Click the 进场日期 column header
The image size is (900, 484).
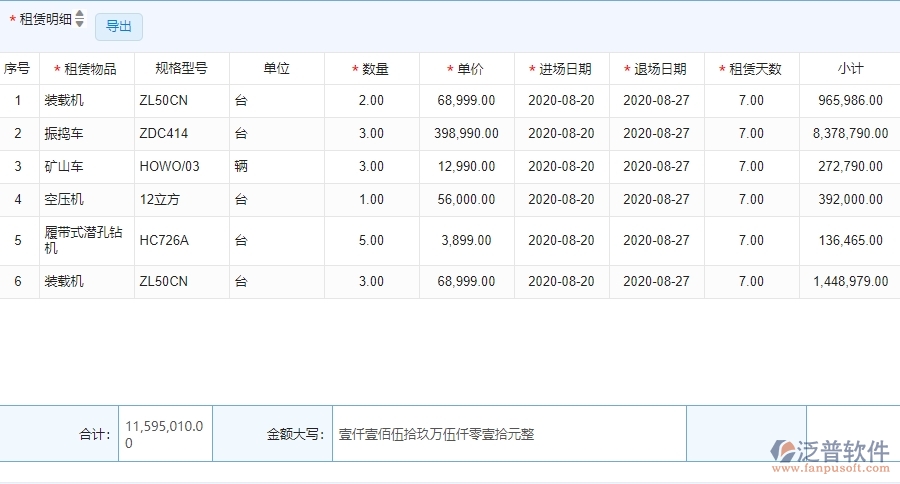[561, 69]
